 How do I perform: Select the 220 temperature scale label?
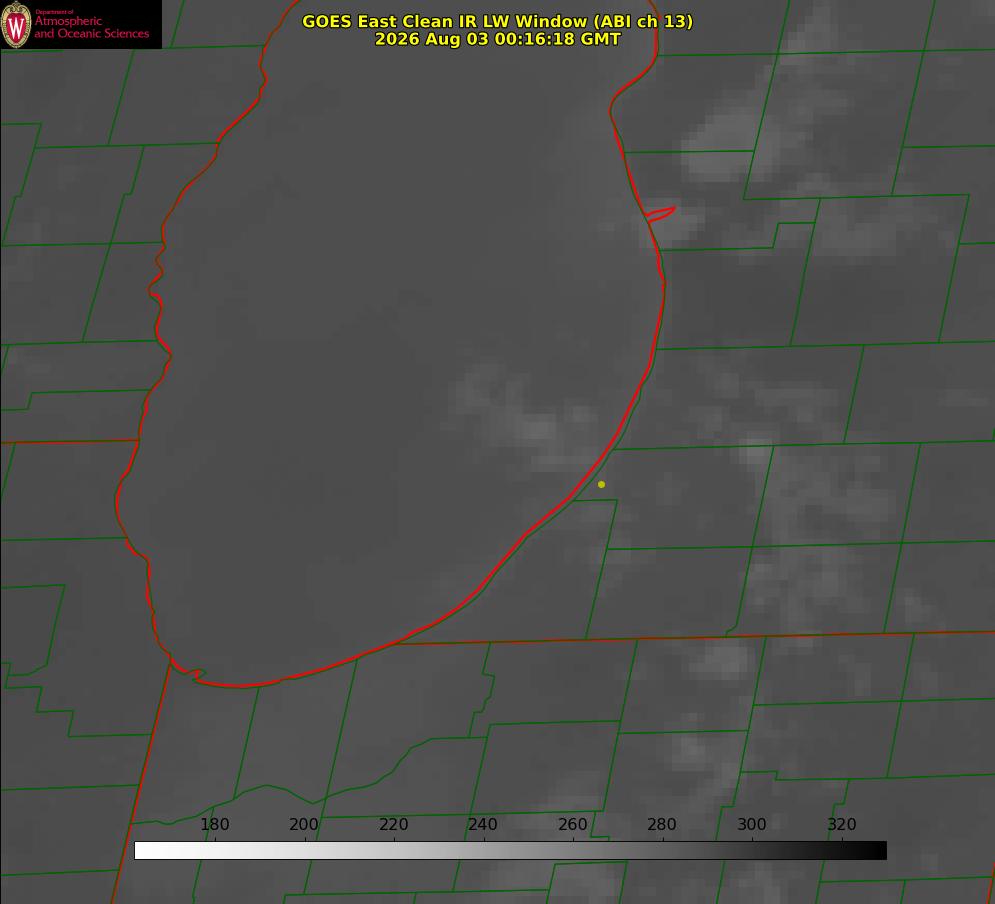pyautogui.click(x=393, y=824)
